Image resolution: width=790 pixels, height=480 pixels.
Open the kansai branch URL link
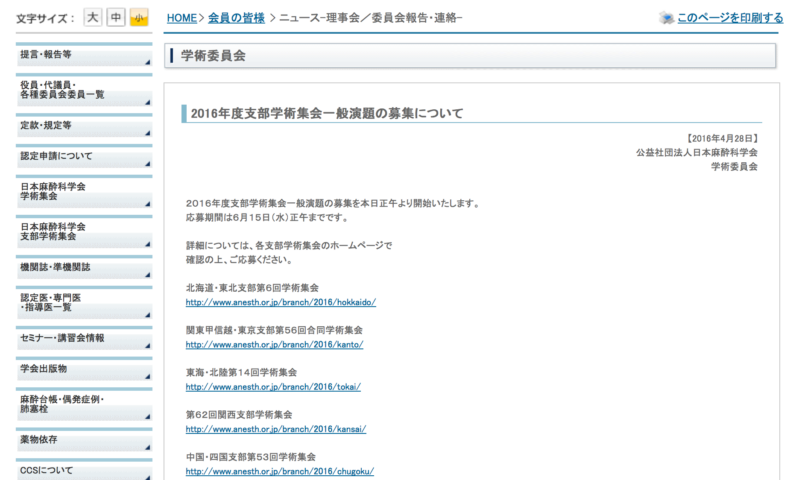276,429
